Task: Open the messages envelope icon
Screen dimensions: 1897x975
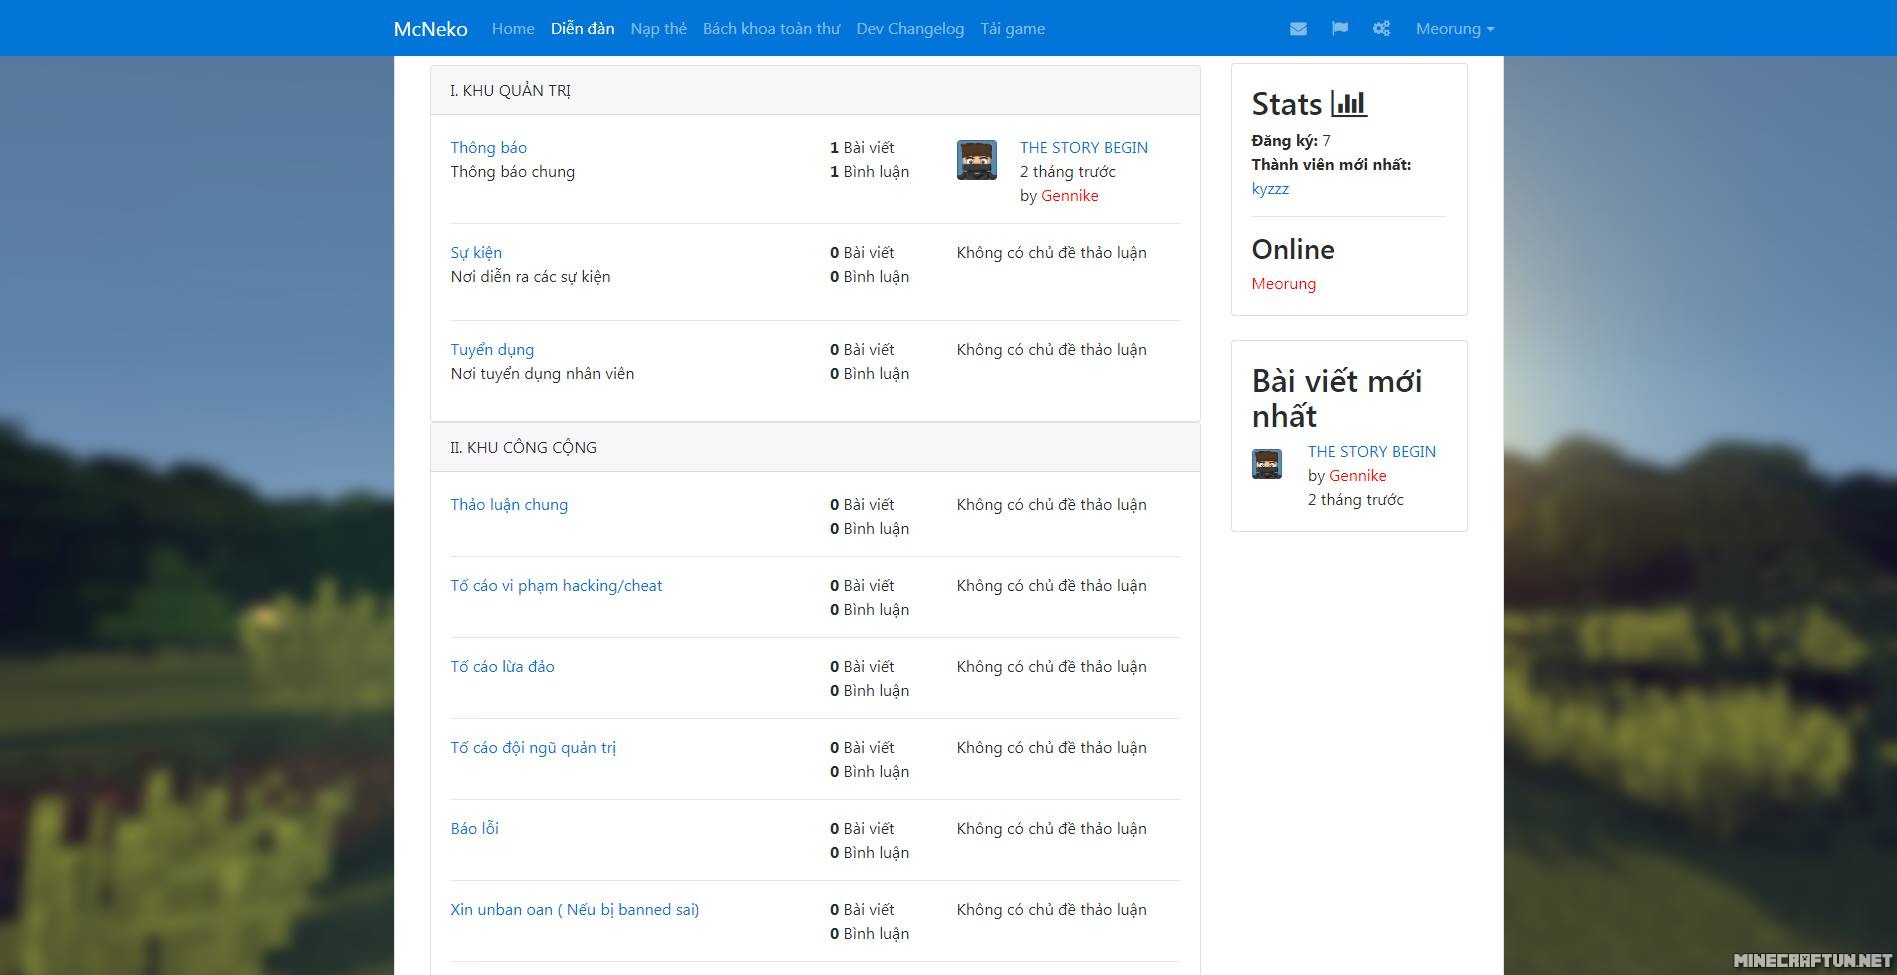Action: pyautogui.click(x=1298, y=29)
